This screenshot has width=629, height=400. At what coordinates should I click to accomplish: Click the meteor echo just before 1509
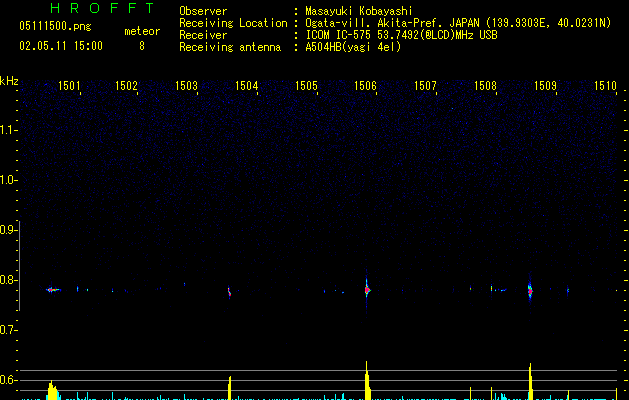[530, 290]
